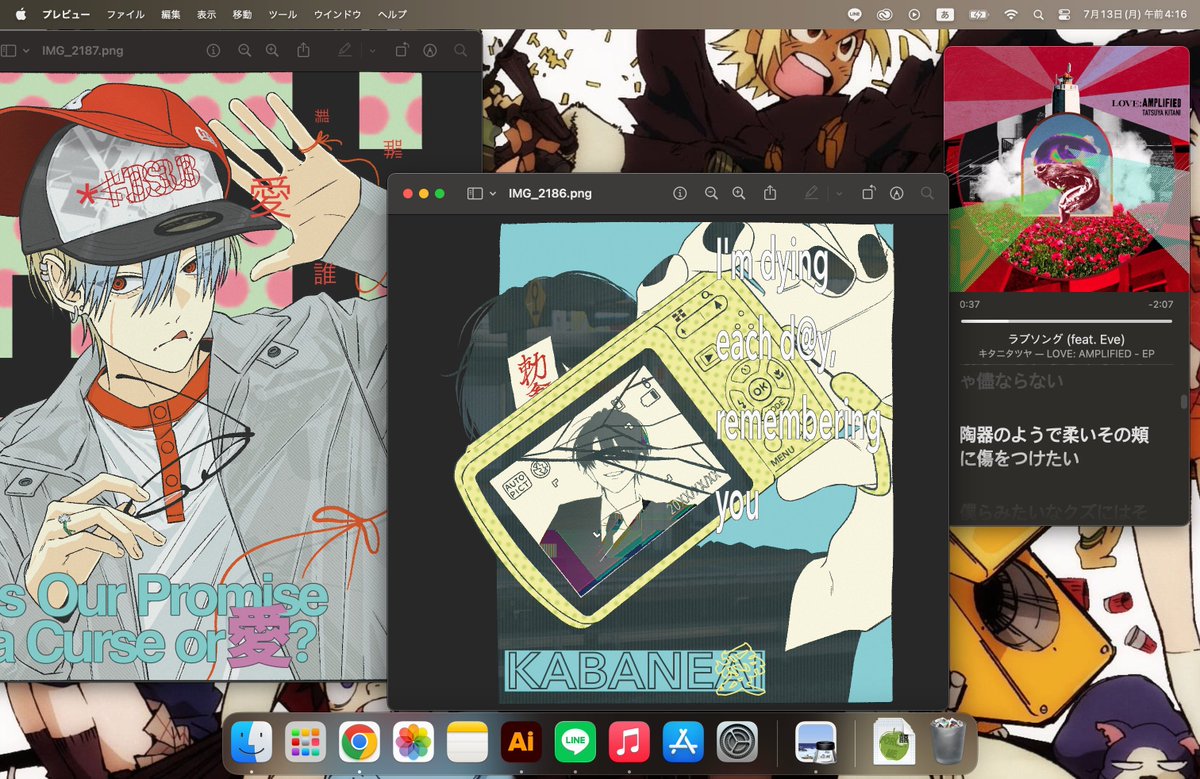This screenshot has height=779, width=1200.
Task: Open Finder from the Dock
Action: [x=251, y=741]
